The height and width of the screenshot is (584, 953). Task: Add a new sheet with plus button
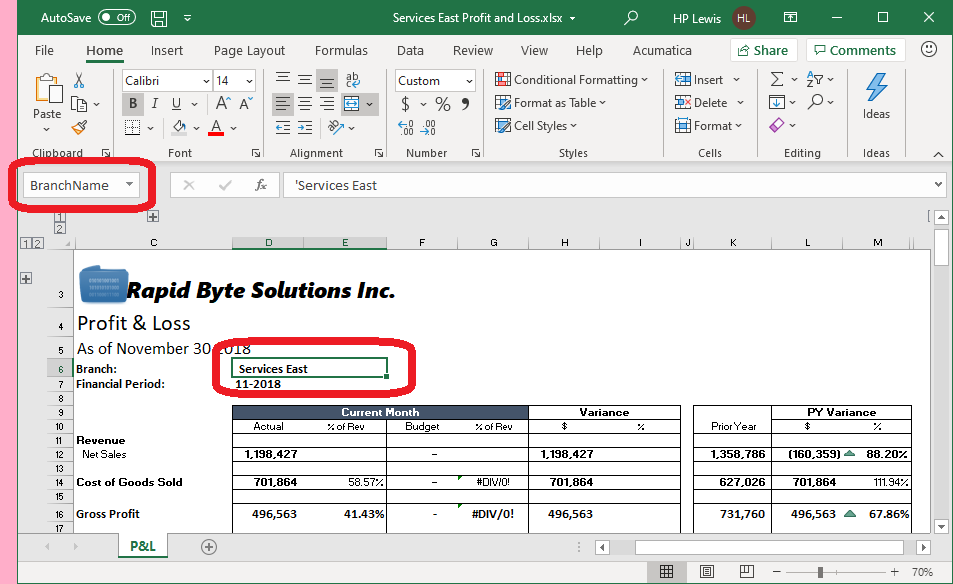tap(208, 547)
